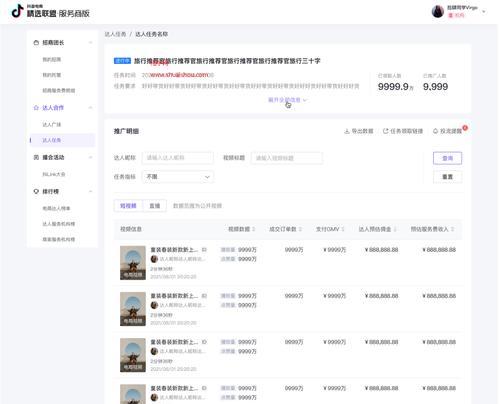Image resolution: width=500 pixels, height=404 pixels.
Task: Click the 视频信息 column header
Action: (x=131, y=229)
